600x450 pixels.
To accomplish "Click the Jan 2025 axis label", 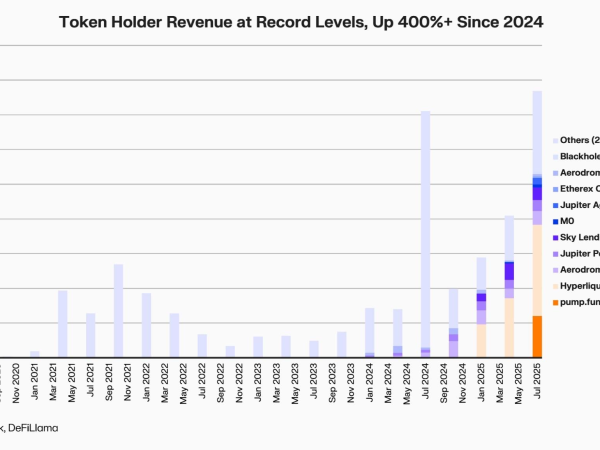I will [x=481, y=382].
